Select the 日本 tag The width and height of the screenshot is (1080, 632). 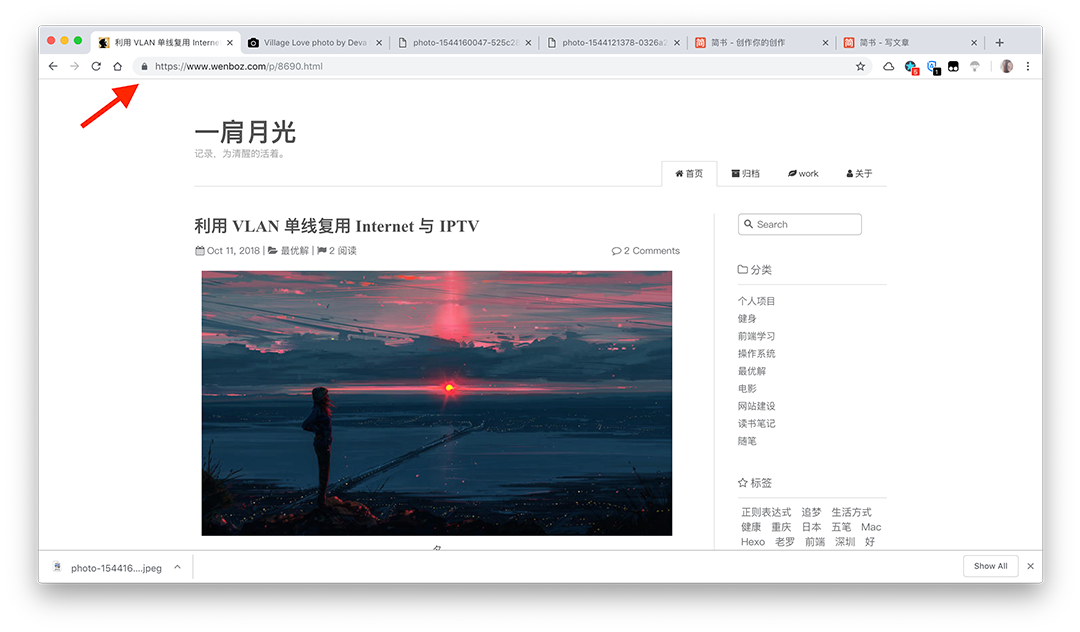point(811,527)
